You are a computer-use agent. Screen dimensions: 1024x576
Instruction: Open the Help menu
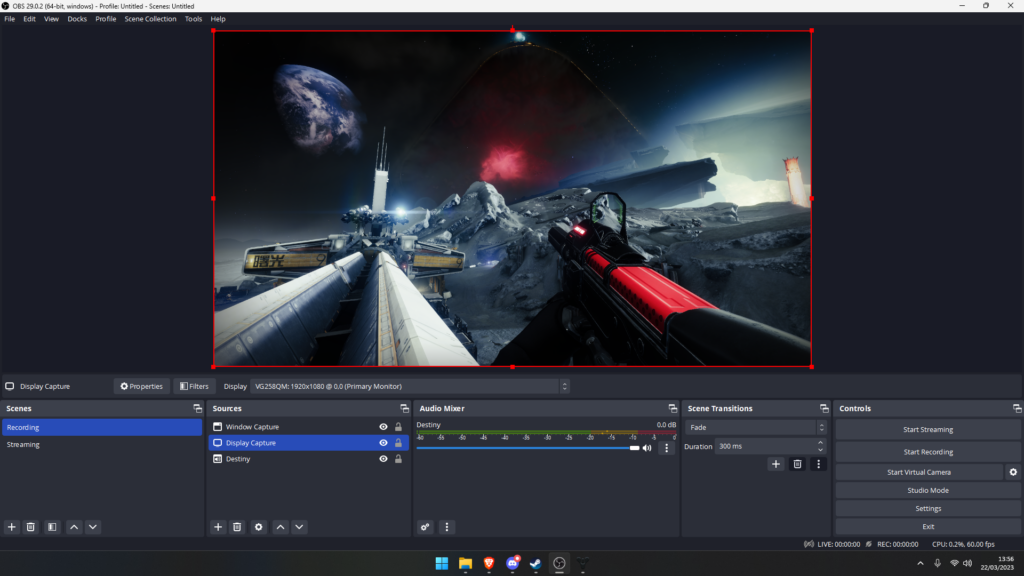pos(218,19)
